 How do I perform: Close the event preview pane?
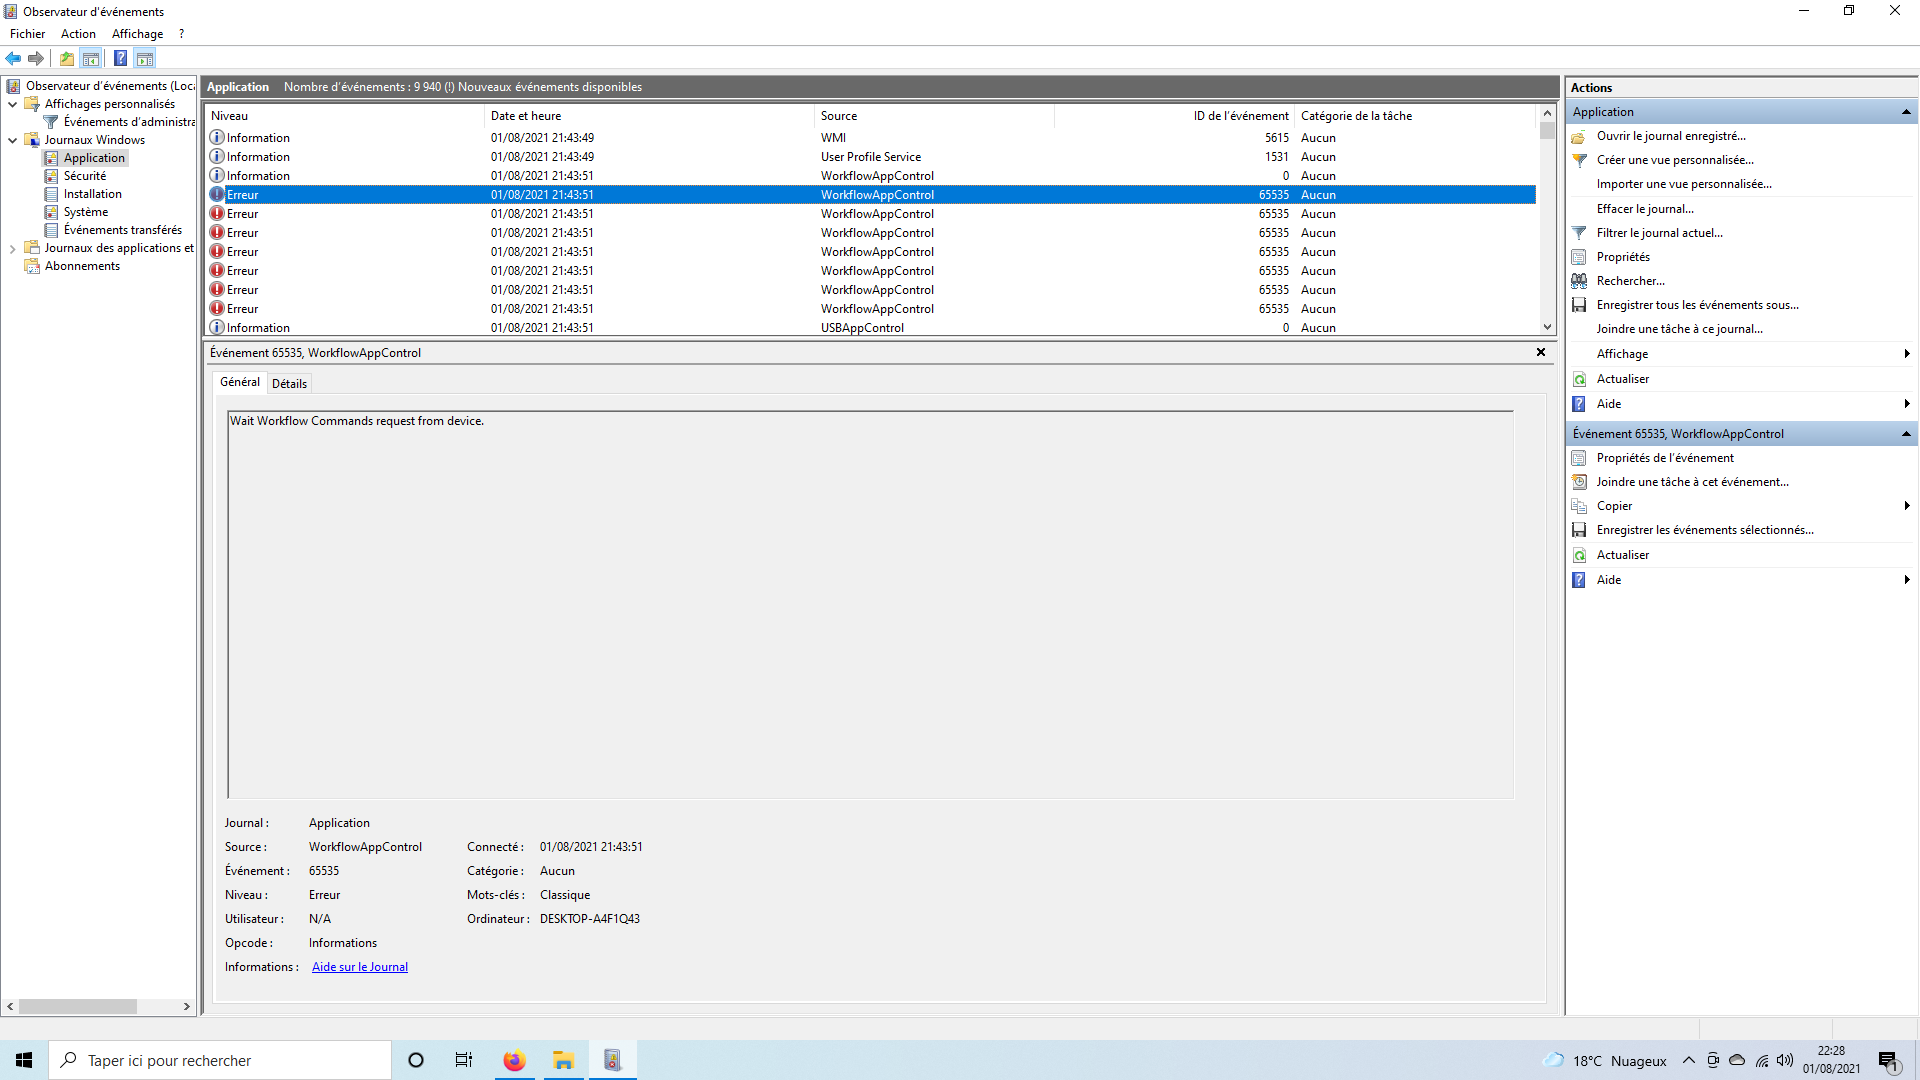pyautogui.click(x=1541, y=352)
